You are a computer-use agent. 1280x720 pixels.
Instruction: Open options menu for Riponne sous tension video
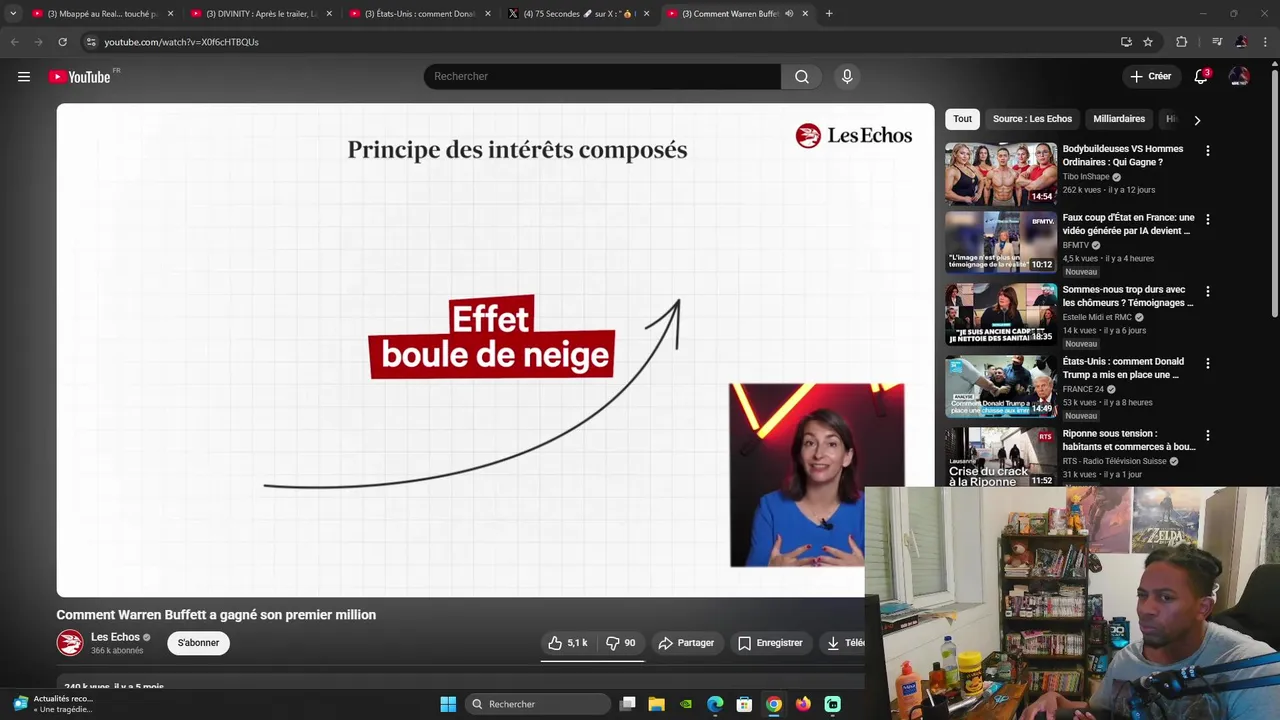click(1207, 436)
